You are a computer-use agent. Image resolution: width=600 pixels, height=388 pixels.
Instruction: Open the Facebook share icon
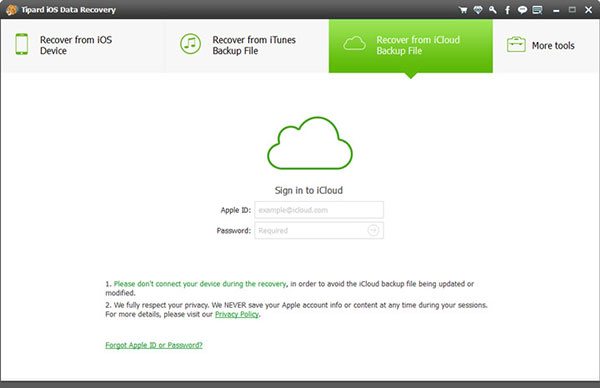(507, 10)
